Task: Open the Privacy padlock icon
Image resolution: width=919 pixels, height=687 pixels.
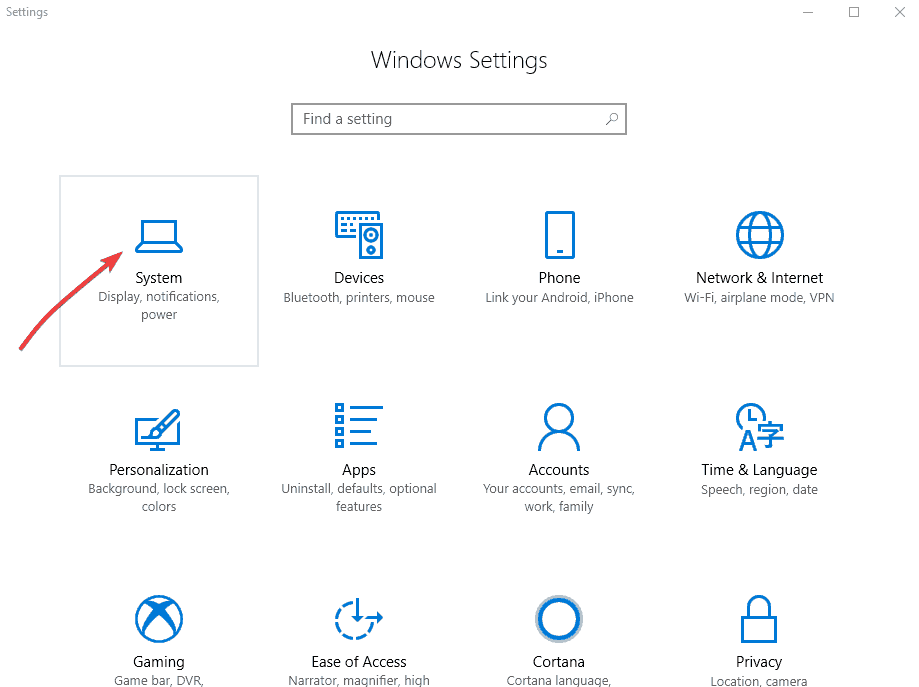Action: [x=759, y=619]
